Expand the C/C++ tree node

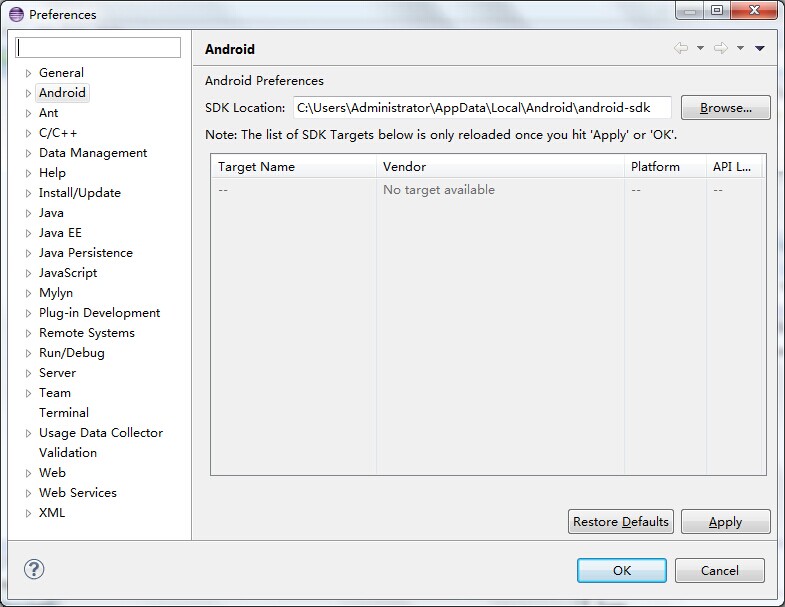click(x=29, y=133)
